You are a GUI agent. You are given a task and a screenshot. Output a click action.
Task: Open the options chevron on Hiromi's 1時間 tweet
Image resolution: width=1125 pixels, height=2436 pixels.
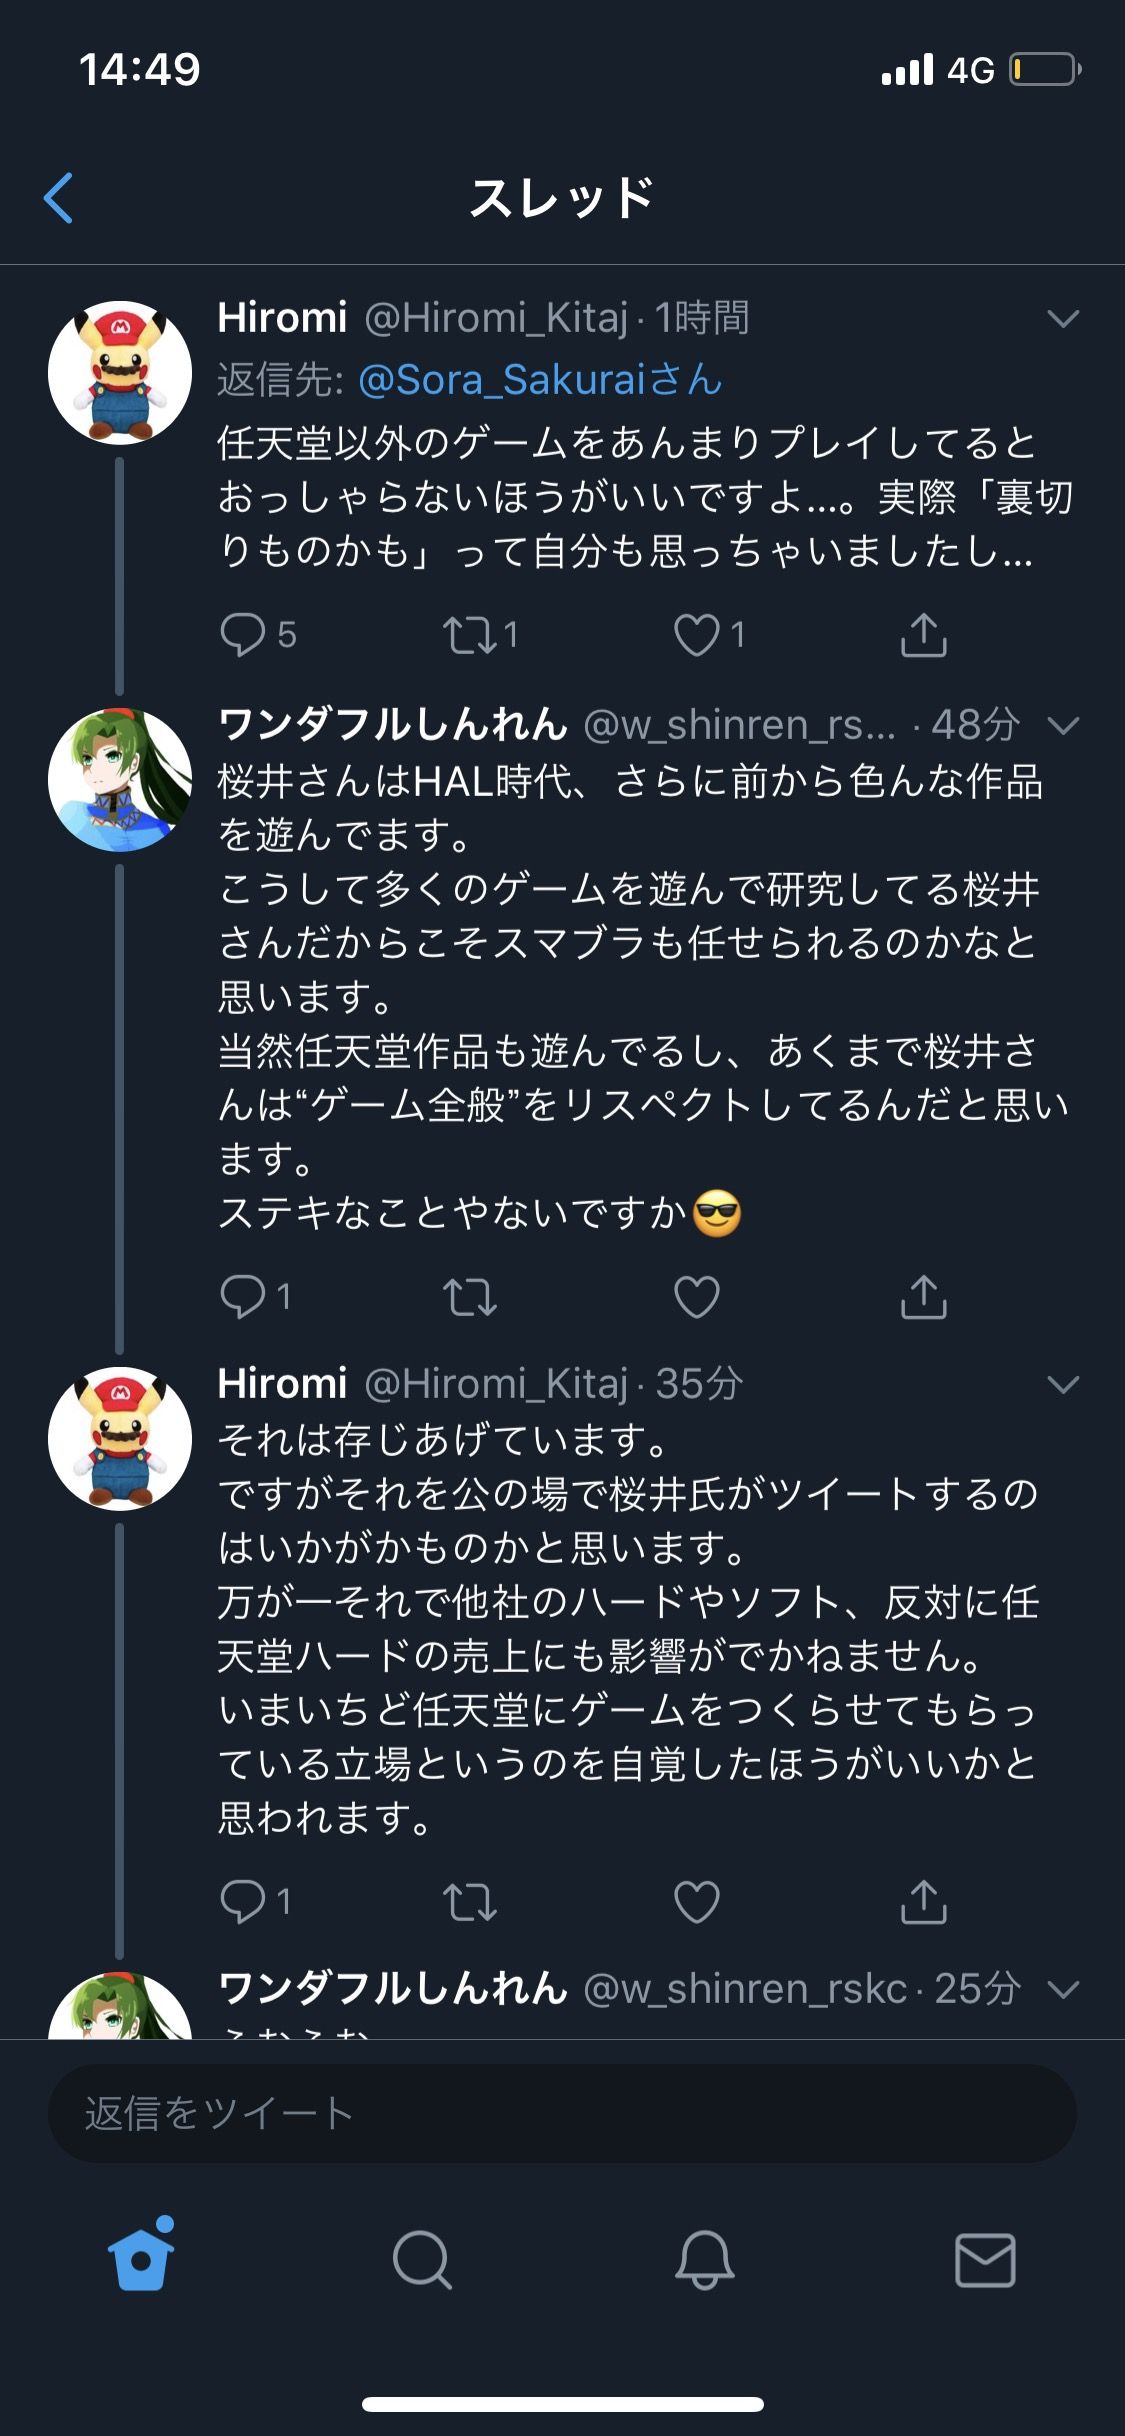click(1062, 319)
